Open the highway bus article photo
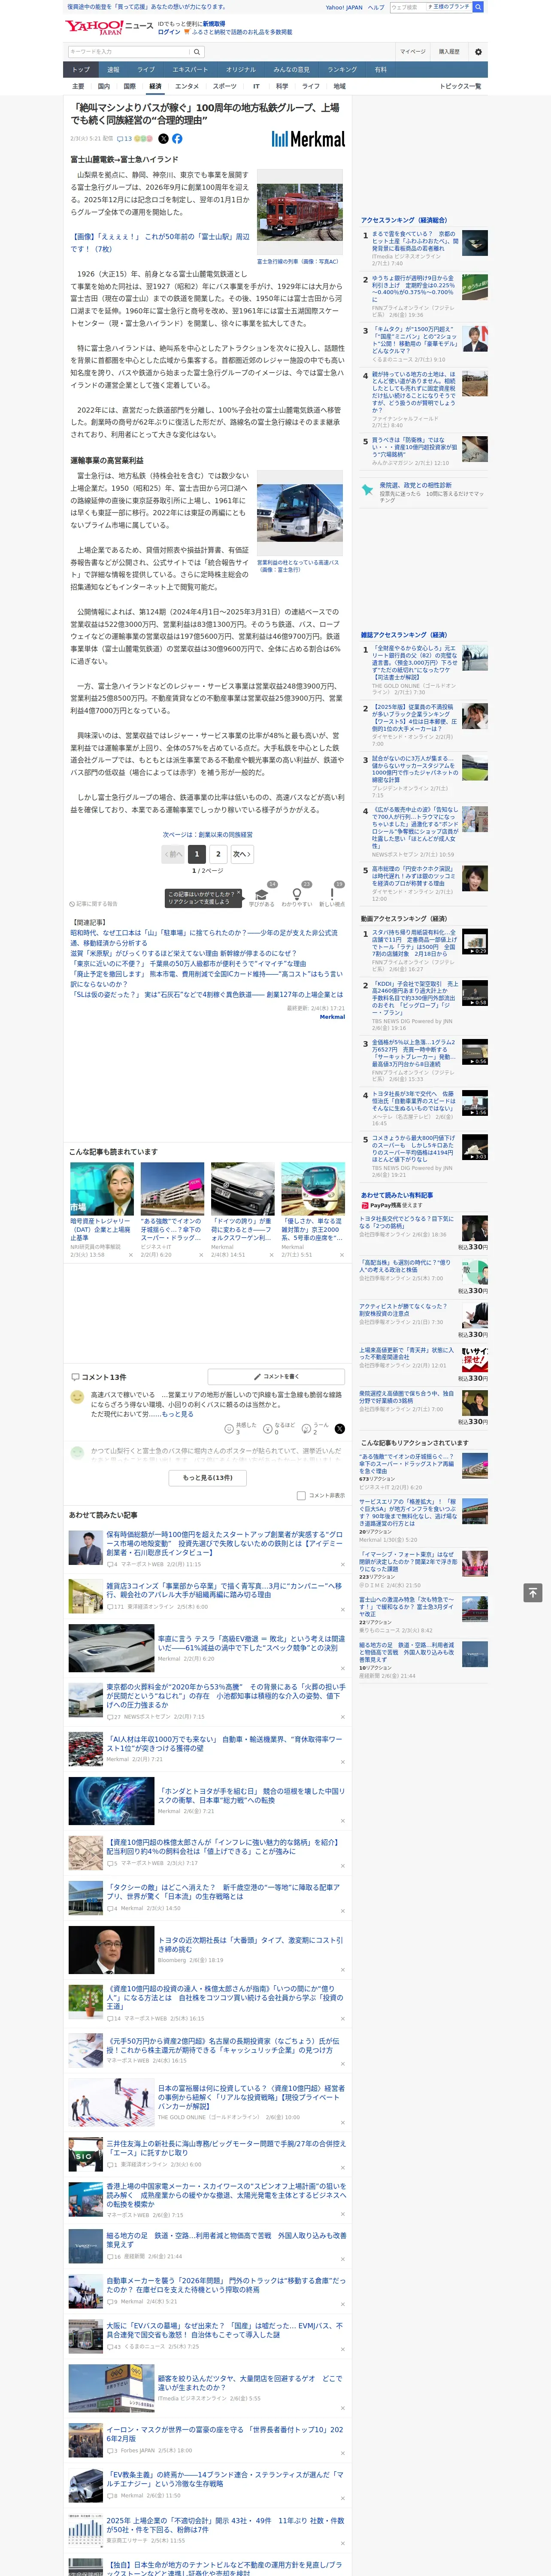Screen dimensions: 551x2576 [x=300, y=513]
